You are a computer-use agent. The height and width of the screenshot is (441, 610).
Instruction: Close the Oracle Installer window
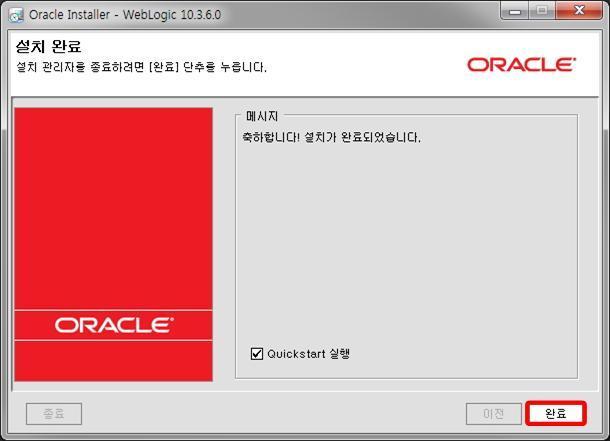pyautogui.click(x=579, y=10)
